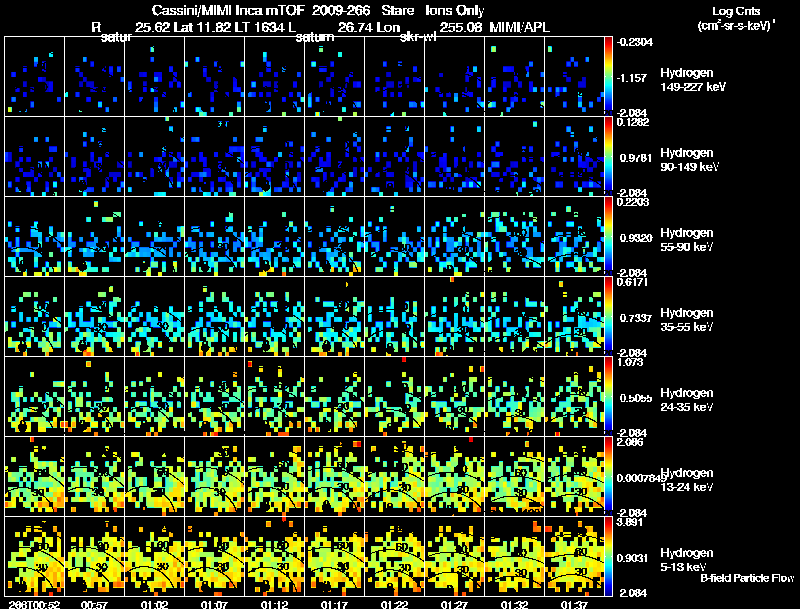
Task: Click the 01:17 time label
Action: pos(334,604)
